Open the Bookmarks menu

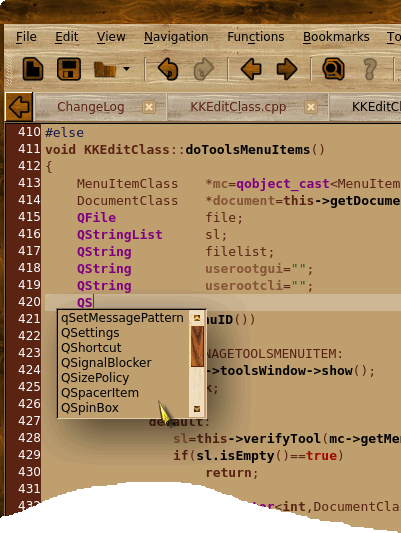336,37
